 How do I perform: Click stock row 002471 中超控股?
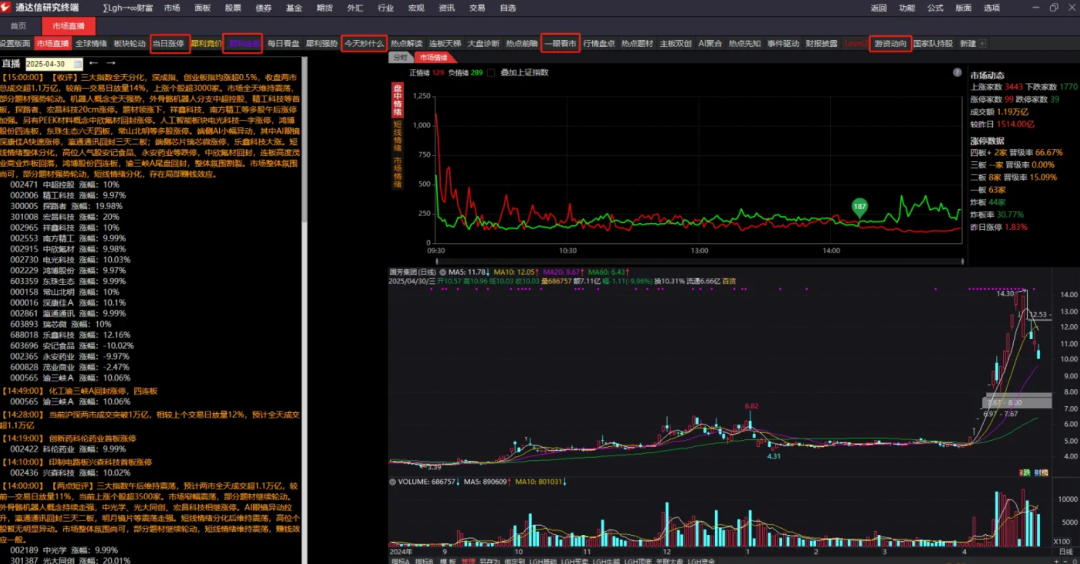coord(65,185)
